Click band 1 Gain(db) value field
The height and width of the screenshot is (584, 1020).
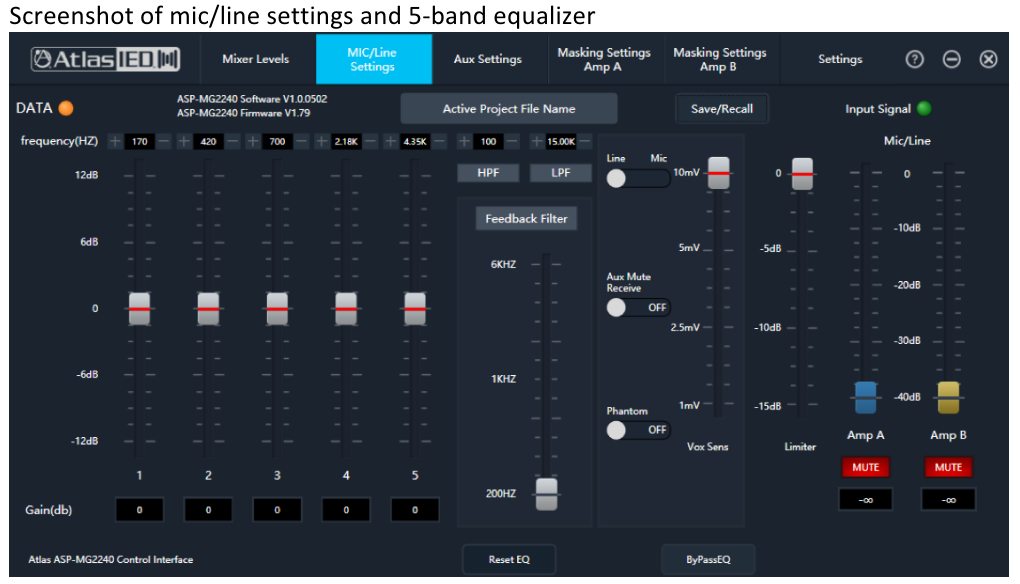click(x=139, y=510)
